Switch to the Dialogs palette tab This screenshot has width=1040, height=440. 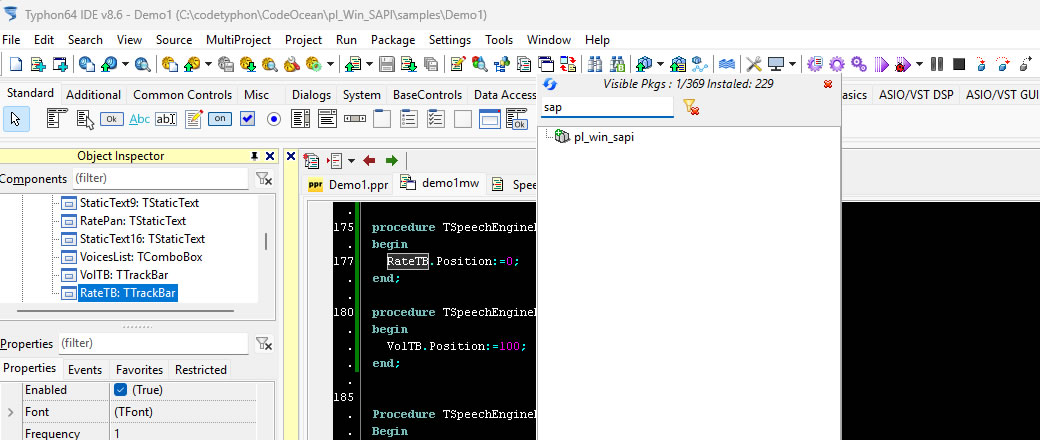[x=311, y=95]
